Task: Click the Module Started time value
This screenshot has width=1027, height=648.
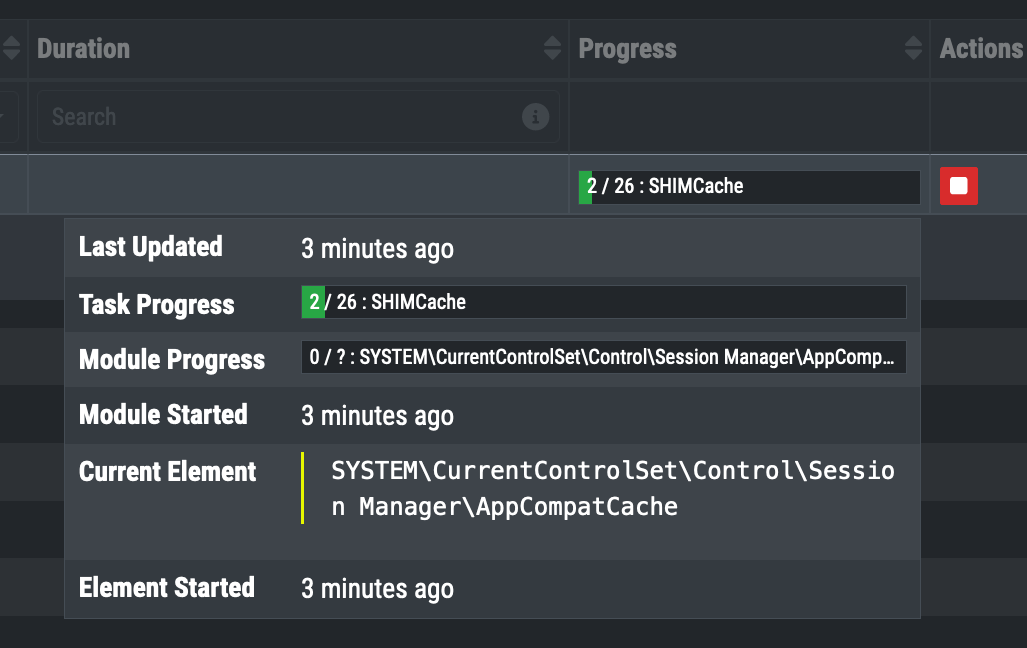Action: point(377,415)
